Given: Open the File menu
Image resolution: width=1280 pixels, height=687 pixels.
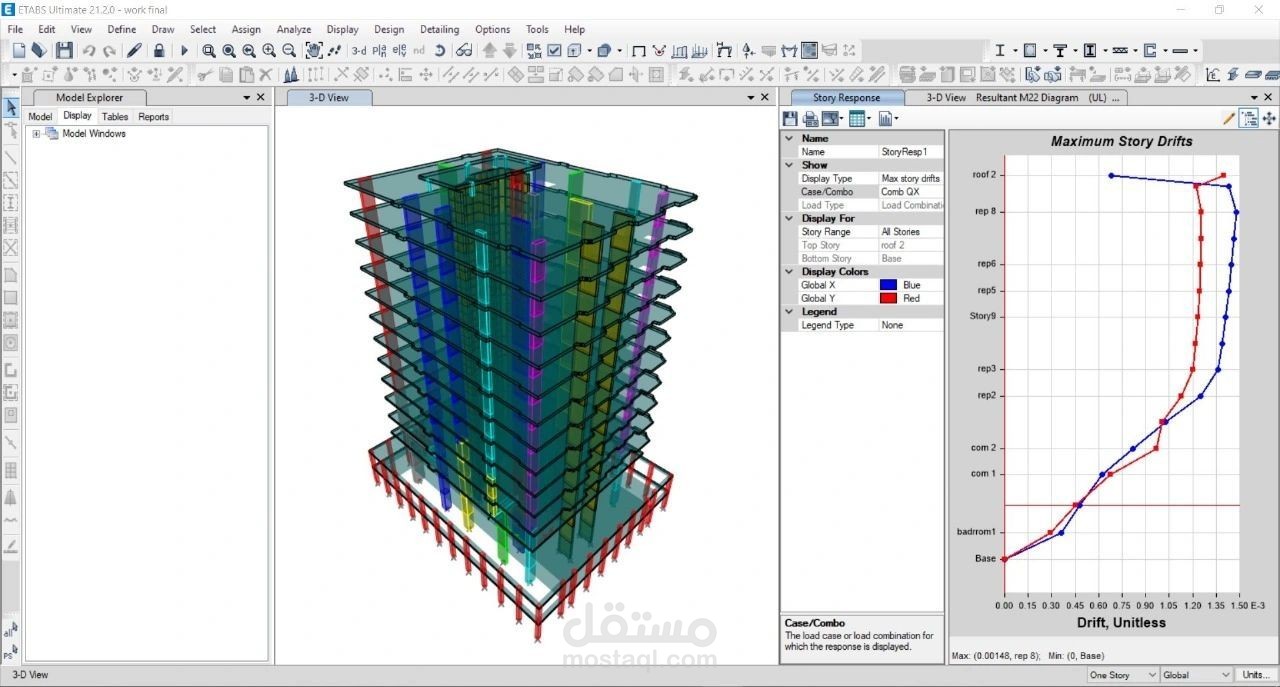Looking at the screenshot, I should point(15,29).
